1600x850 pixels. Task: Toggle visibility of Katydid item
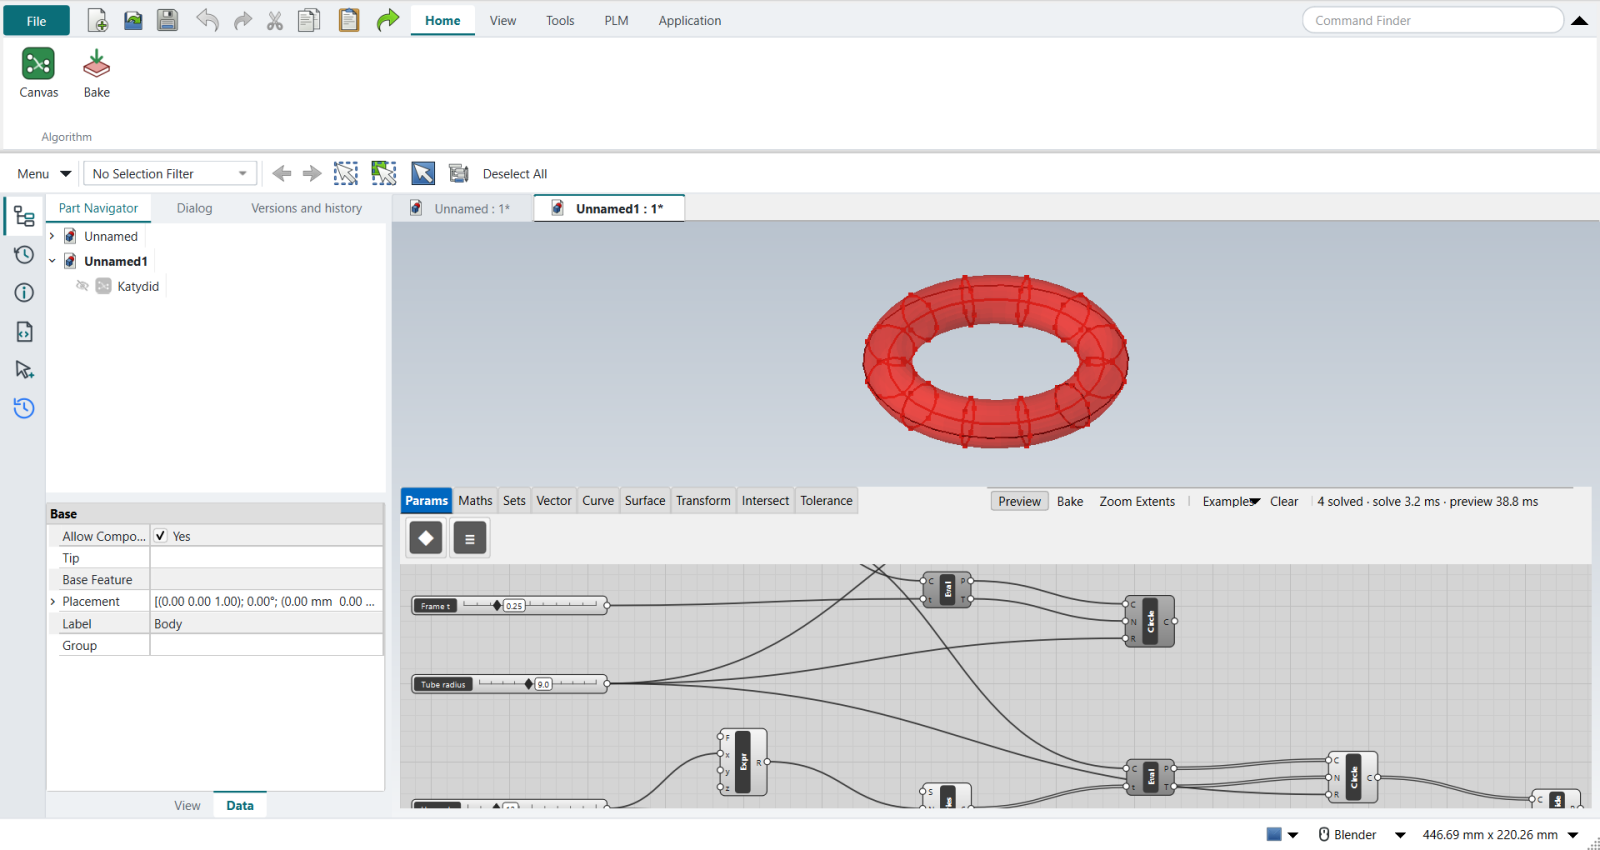point(83,286)
